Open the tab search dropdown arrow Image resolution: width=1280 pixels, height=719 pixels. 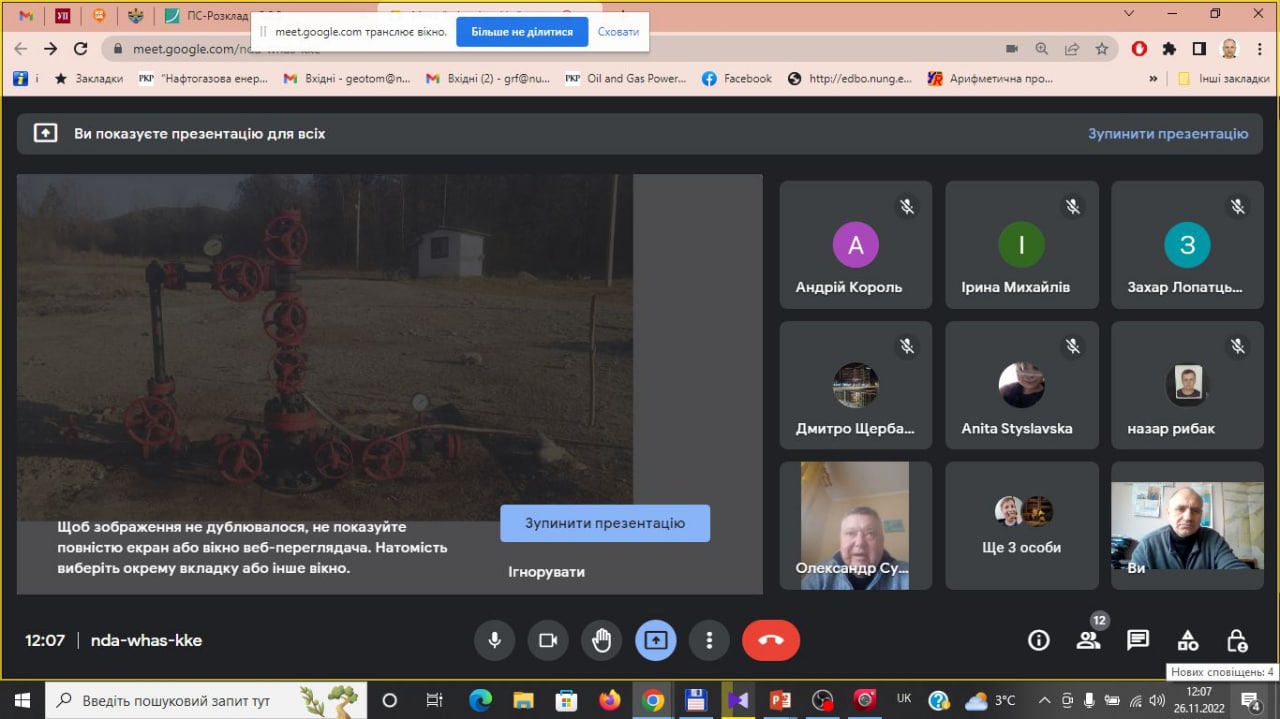1129,13
